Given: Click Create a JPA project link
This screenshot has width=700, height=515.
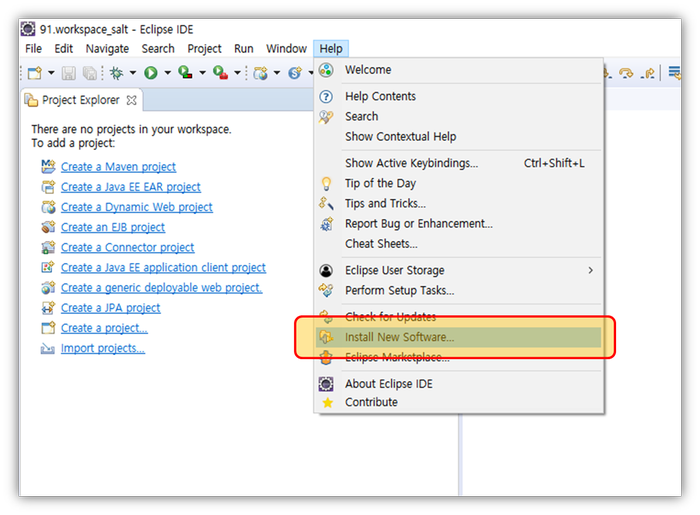Looking at the screenshot, I should 111,308.
